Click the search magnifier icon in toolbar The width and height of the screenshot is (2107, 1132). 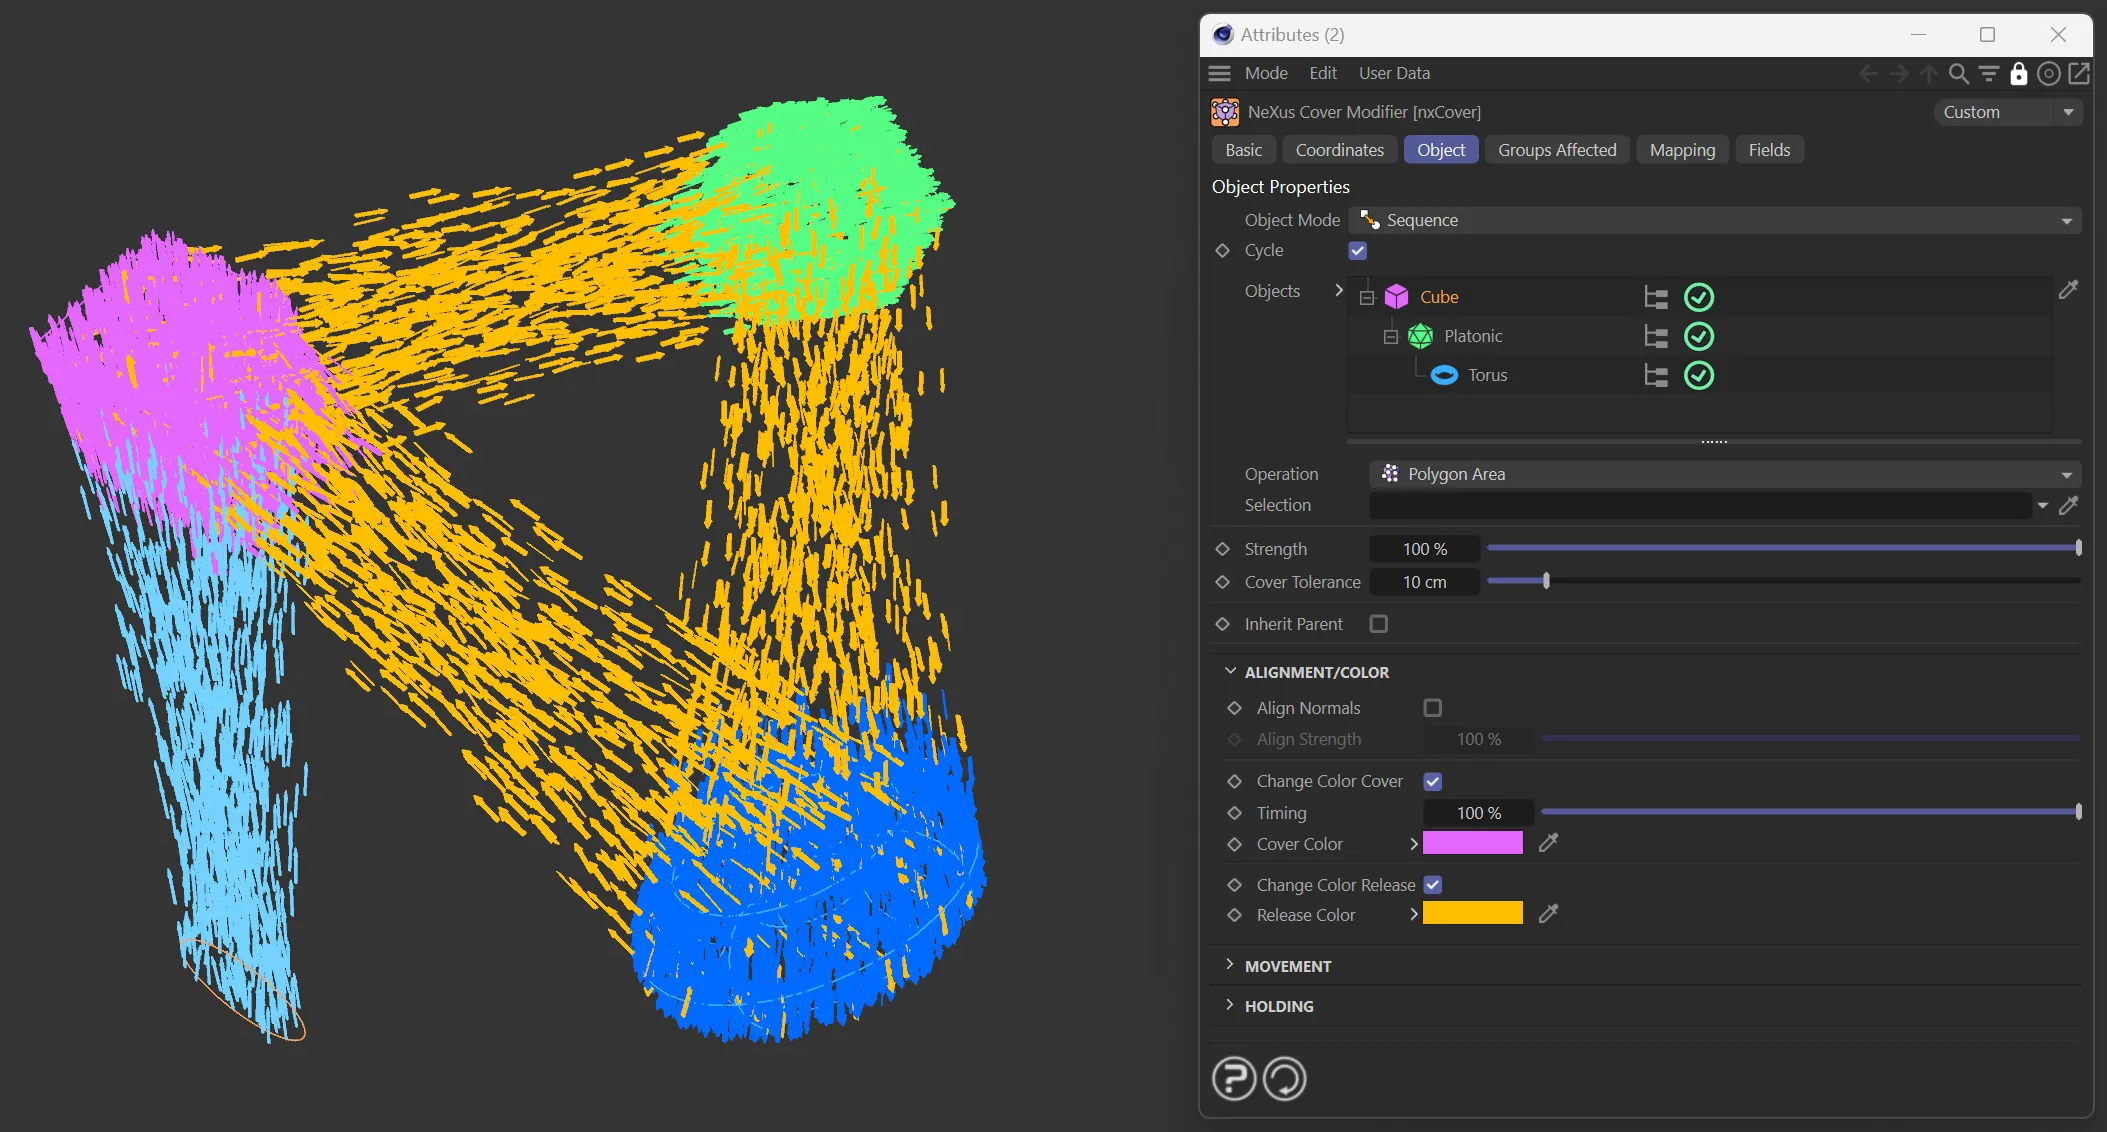pos(1958,74)
